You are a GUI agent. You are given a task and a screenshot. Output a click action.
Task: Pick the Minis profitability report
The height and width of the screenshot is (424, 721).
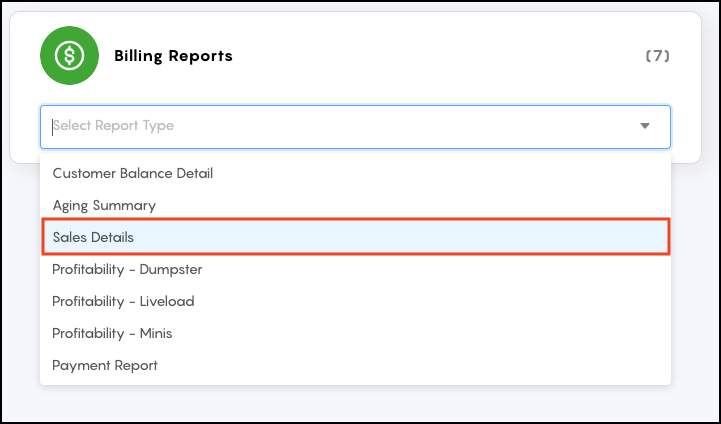point(355,333)
